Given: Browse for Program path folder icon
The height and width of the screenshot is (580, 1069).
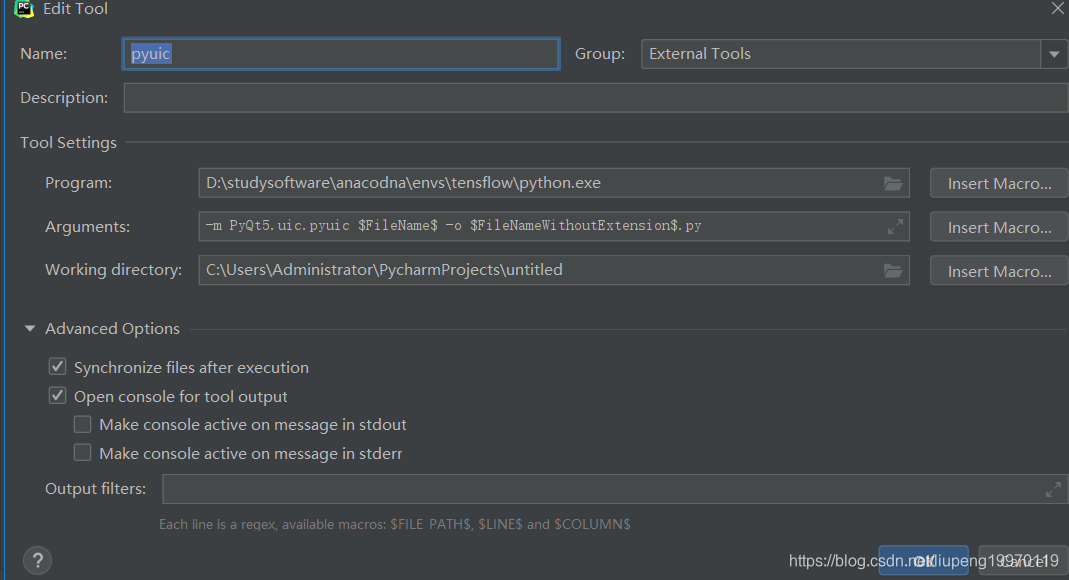Looking at the screenshot, I should (x=892, y=183).
